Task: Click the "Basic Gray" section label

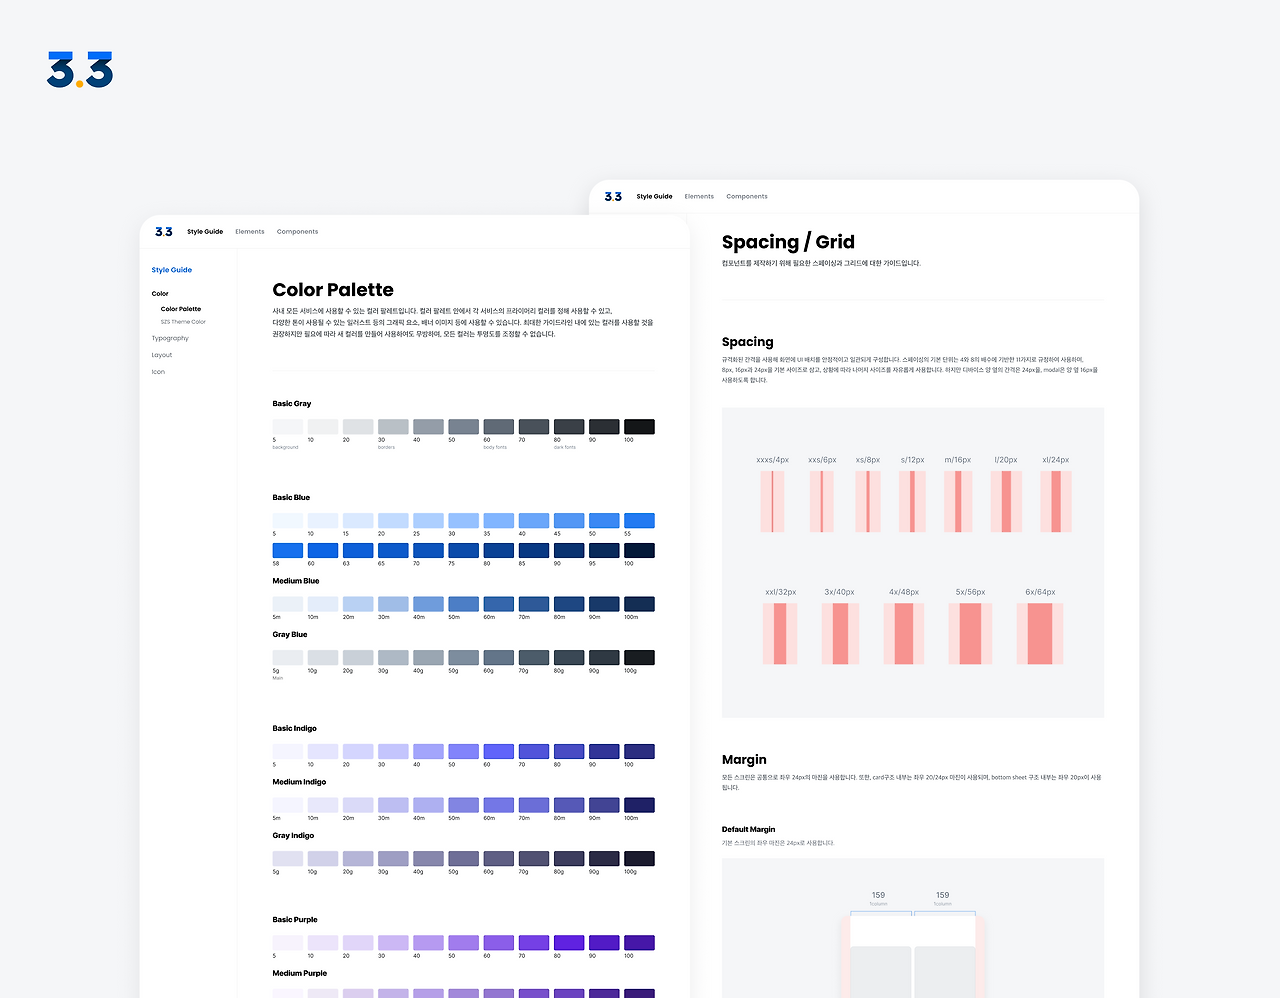Action: coord(292,404)
